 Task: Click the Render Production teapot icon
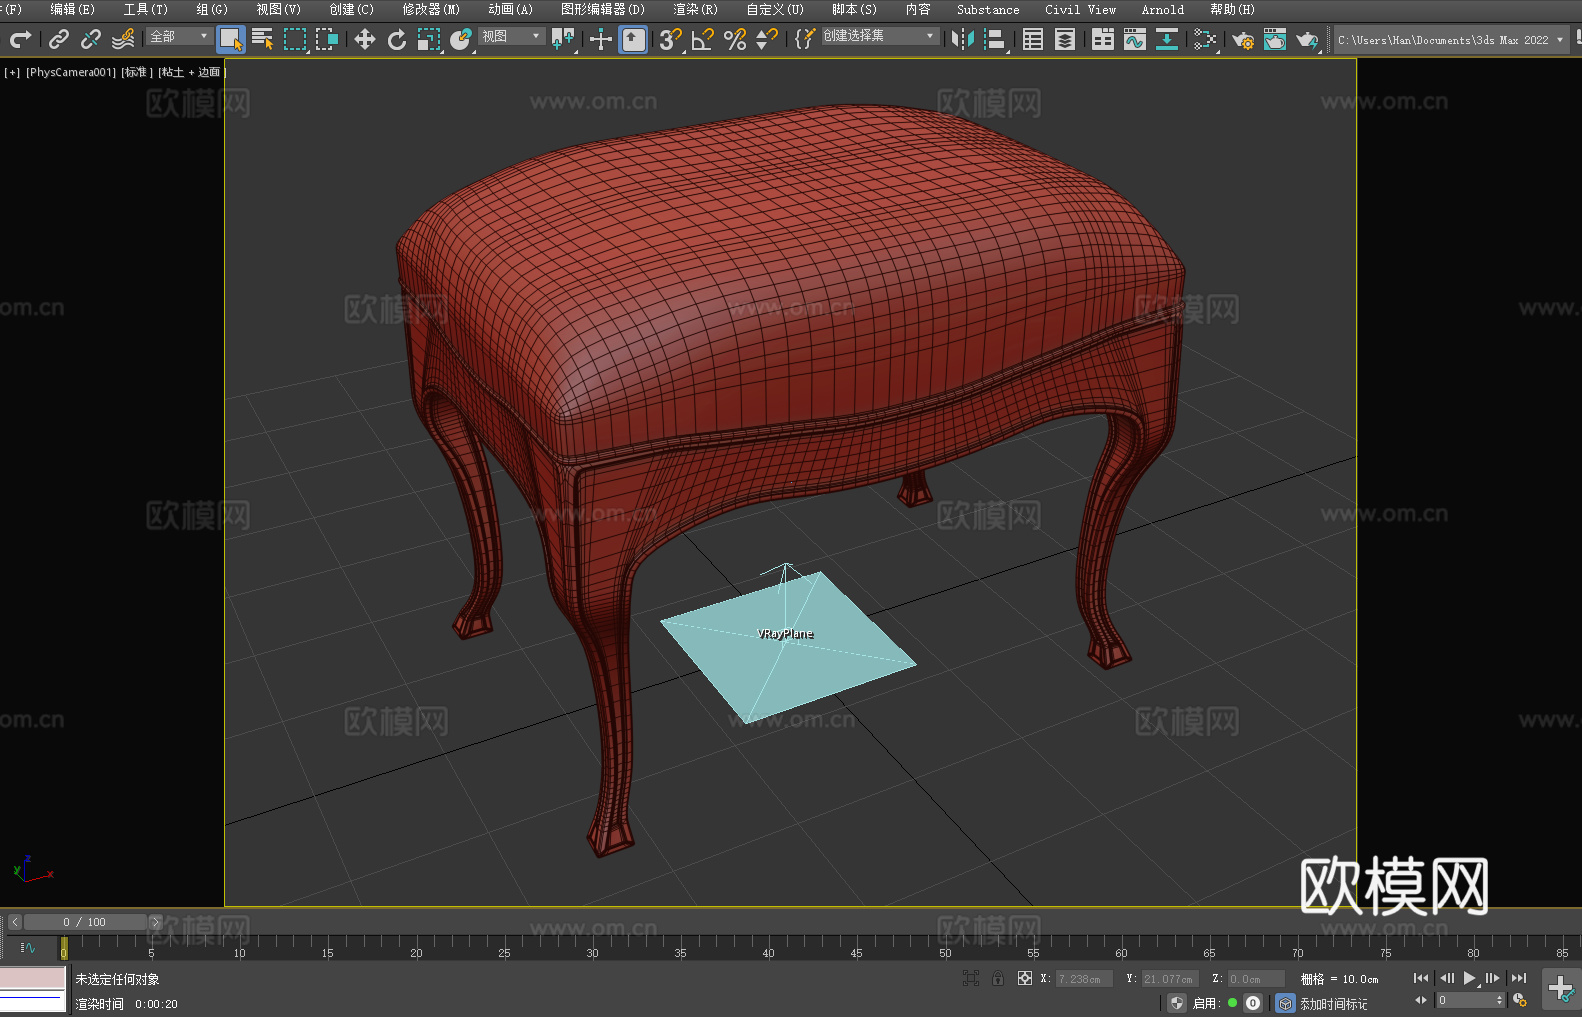coord(1307,39)
